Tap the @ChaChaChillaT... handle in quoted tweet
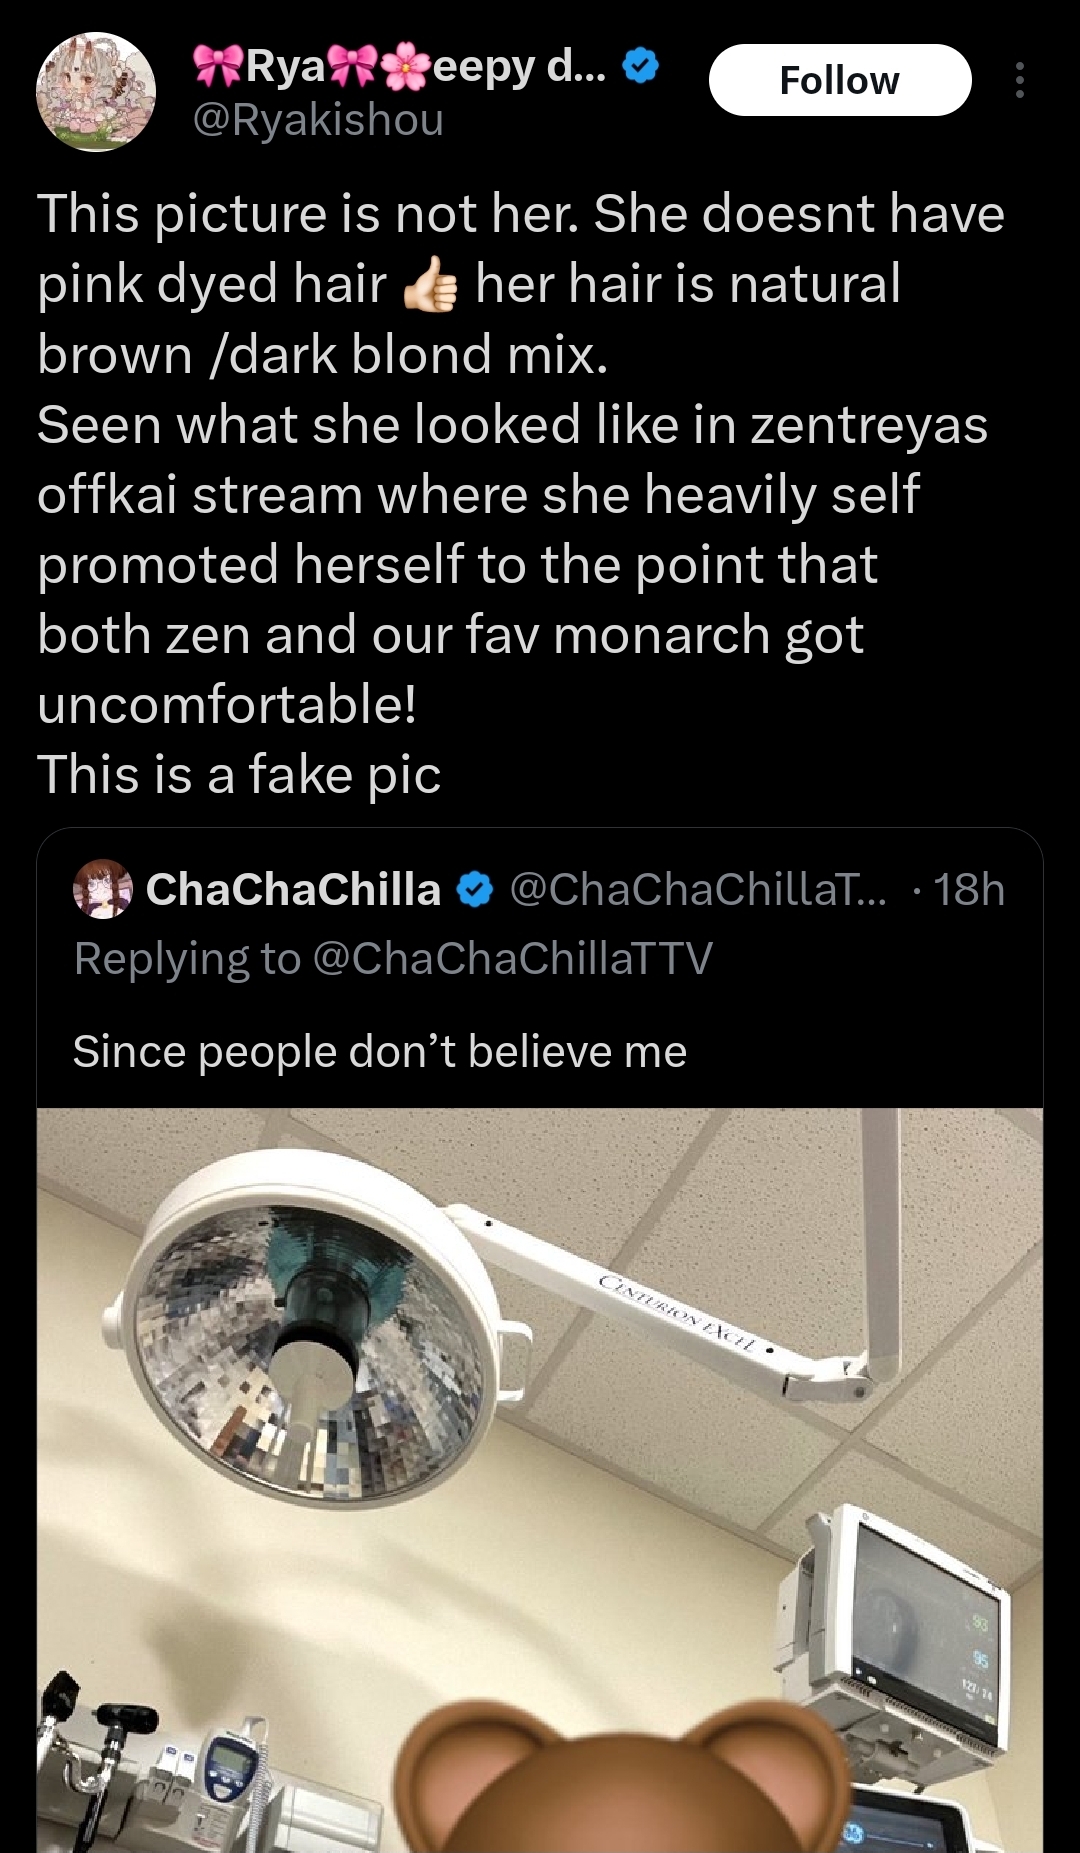1080x1853 pixels. 697,889
